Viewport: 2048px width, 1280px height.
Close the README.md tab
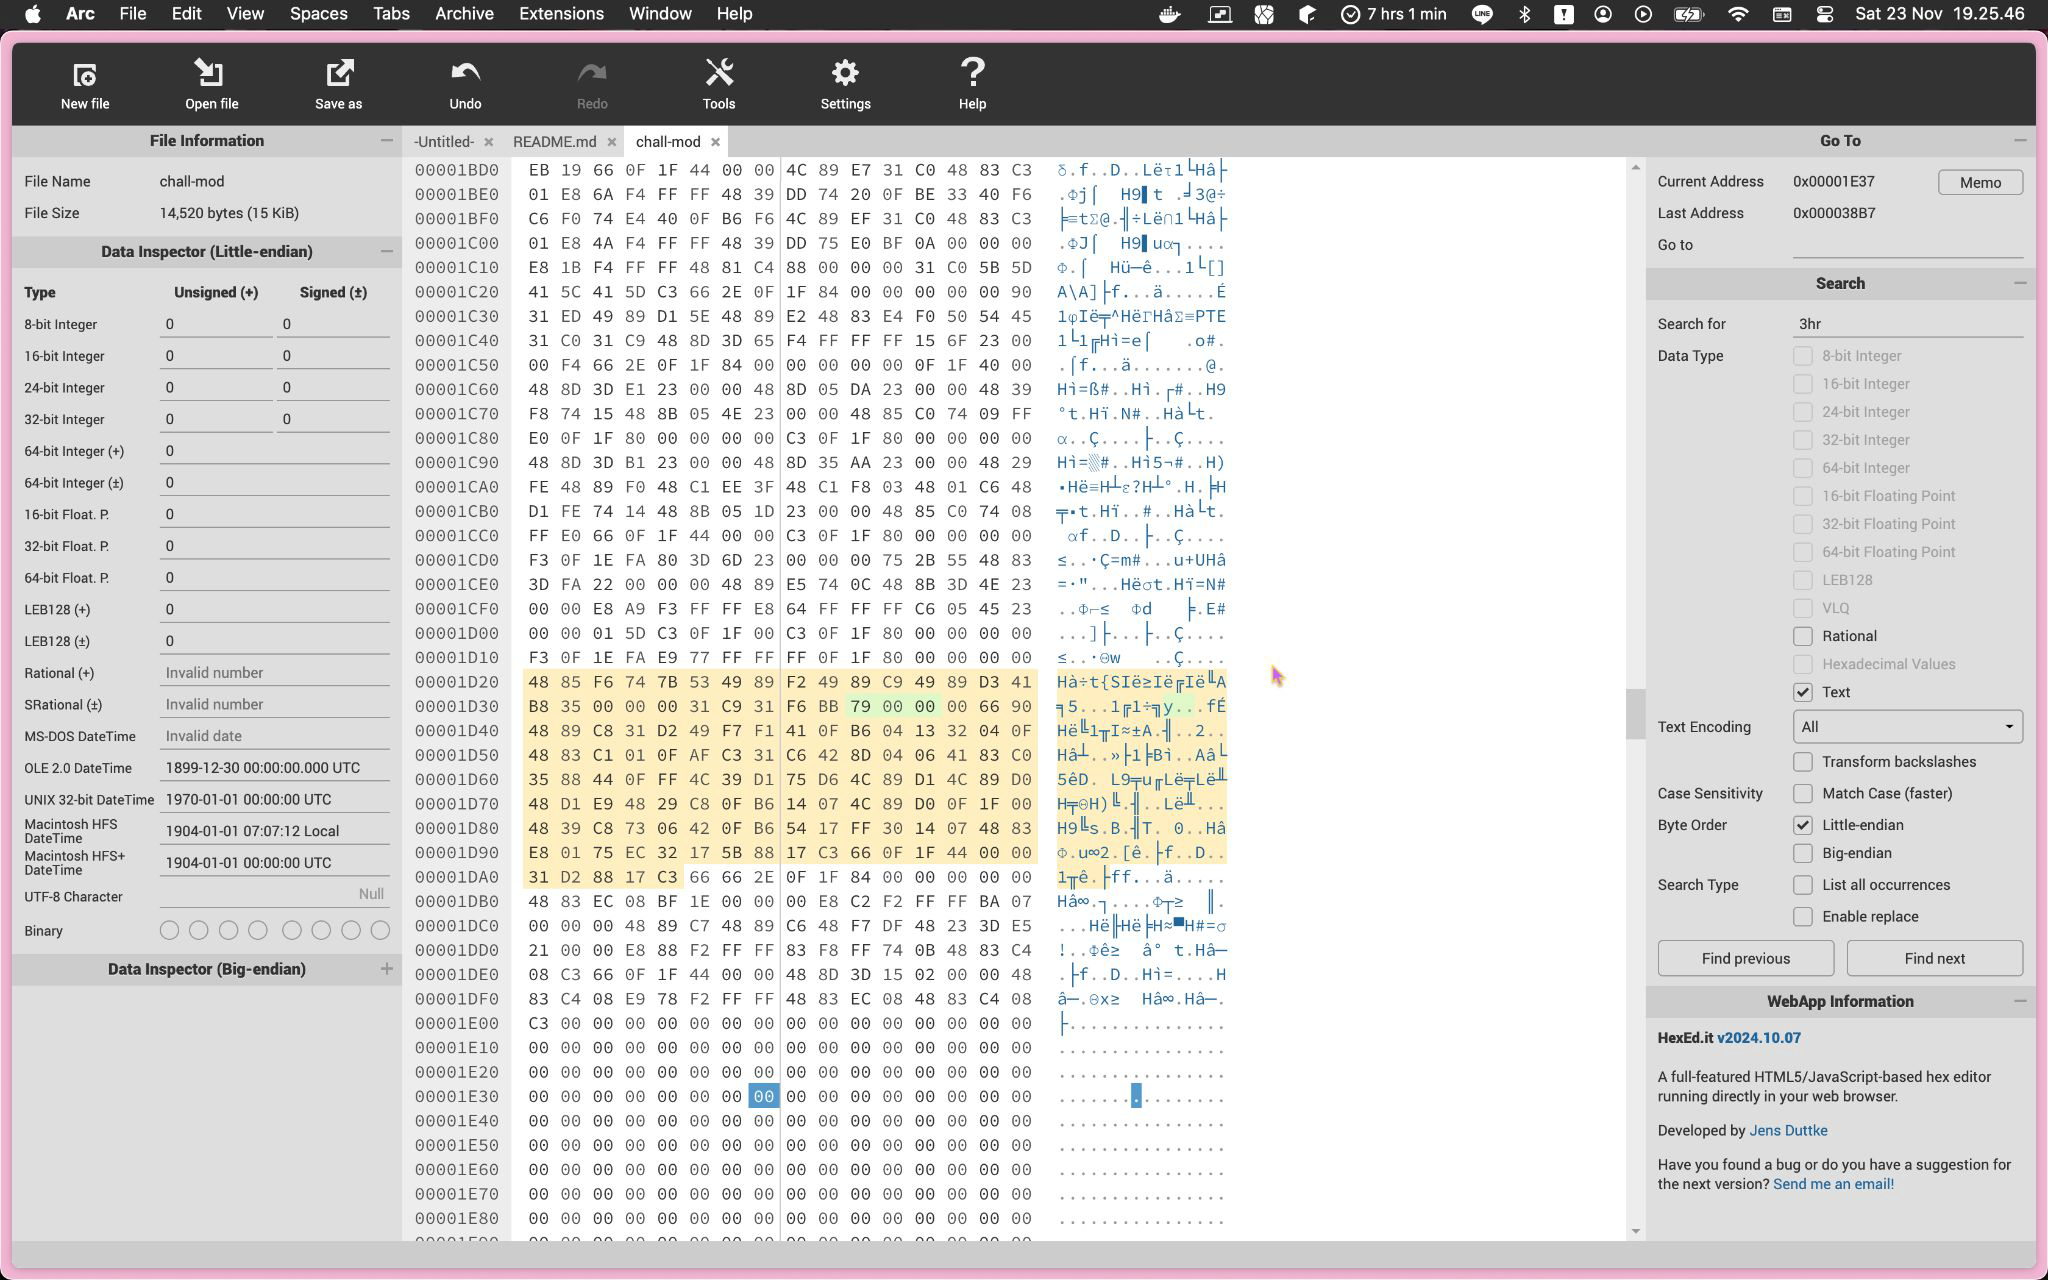(x=612, y=142)
